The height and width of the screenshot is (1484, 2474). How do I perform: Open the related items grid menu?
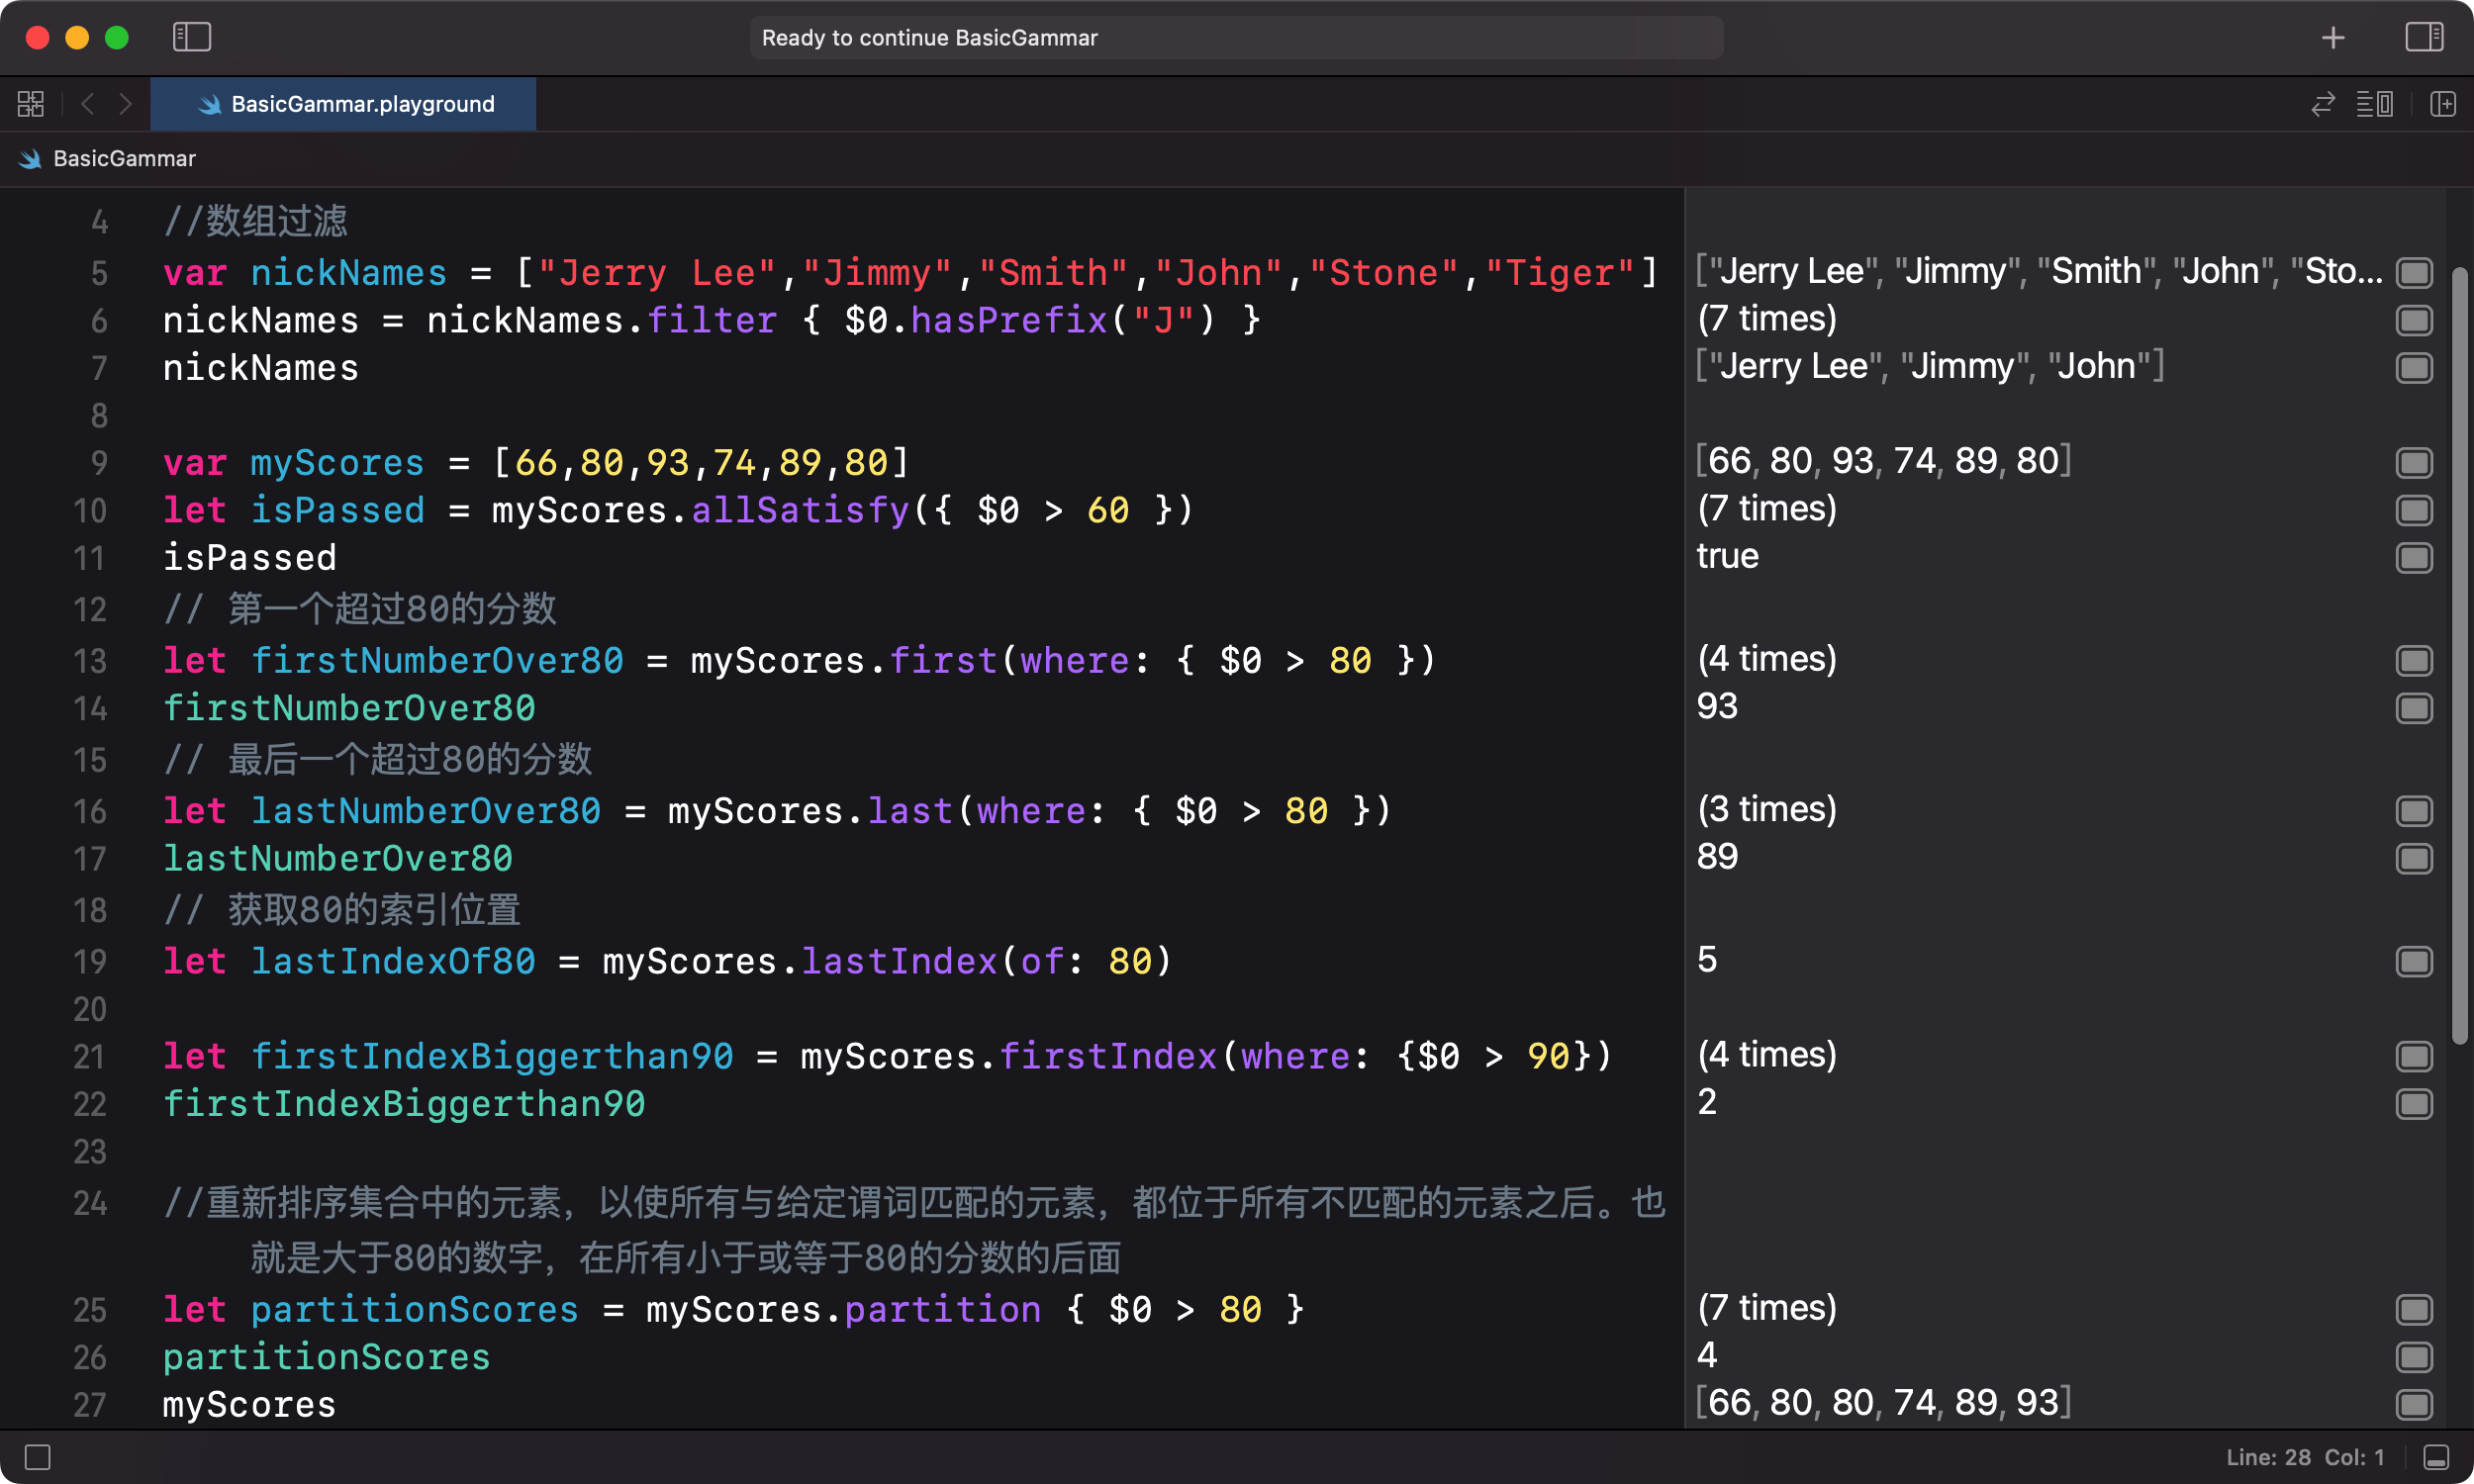click(31, 104)
